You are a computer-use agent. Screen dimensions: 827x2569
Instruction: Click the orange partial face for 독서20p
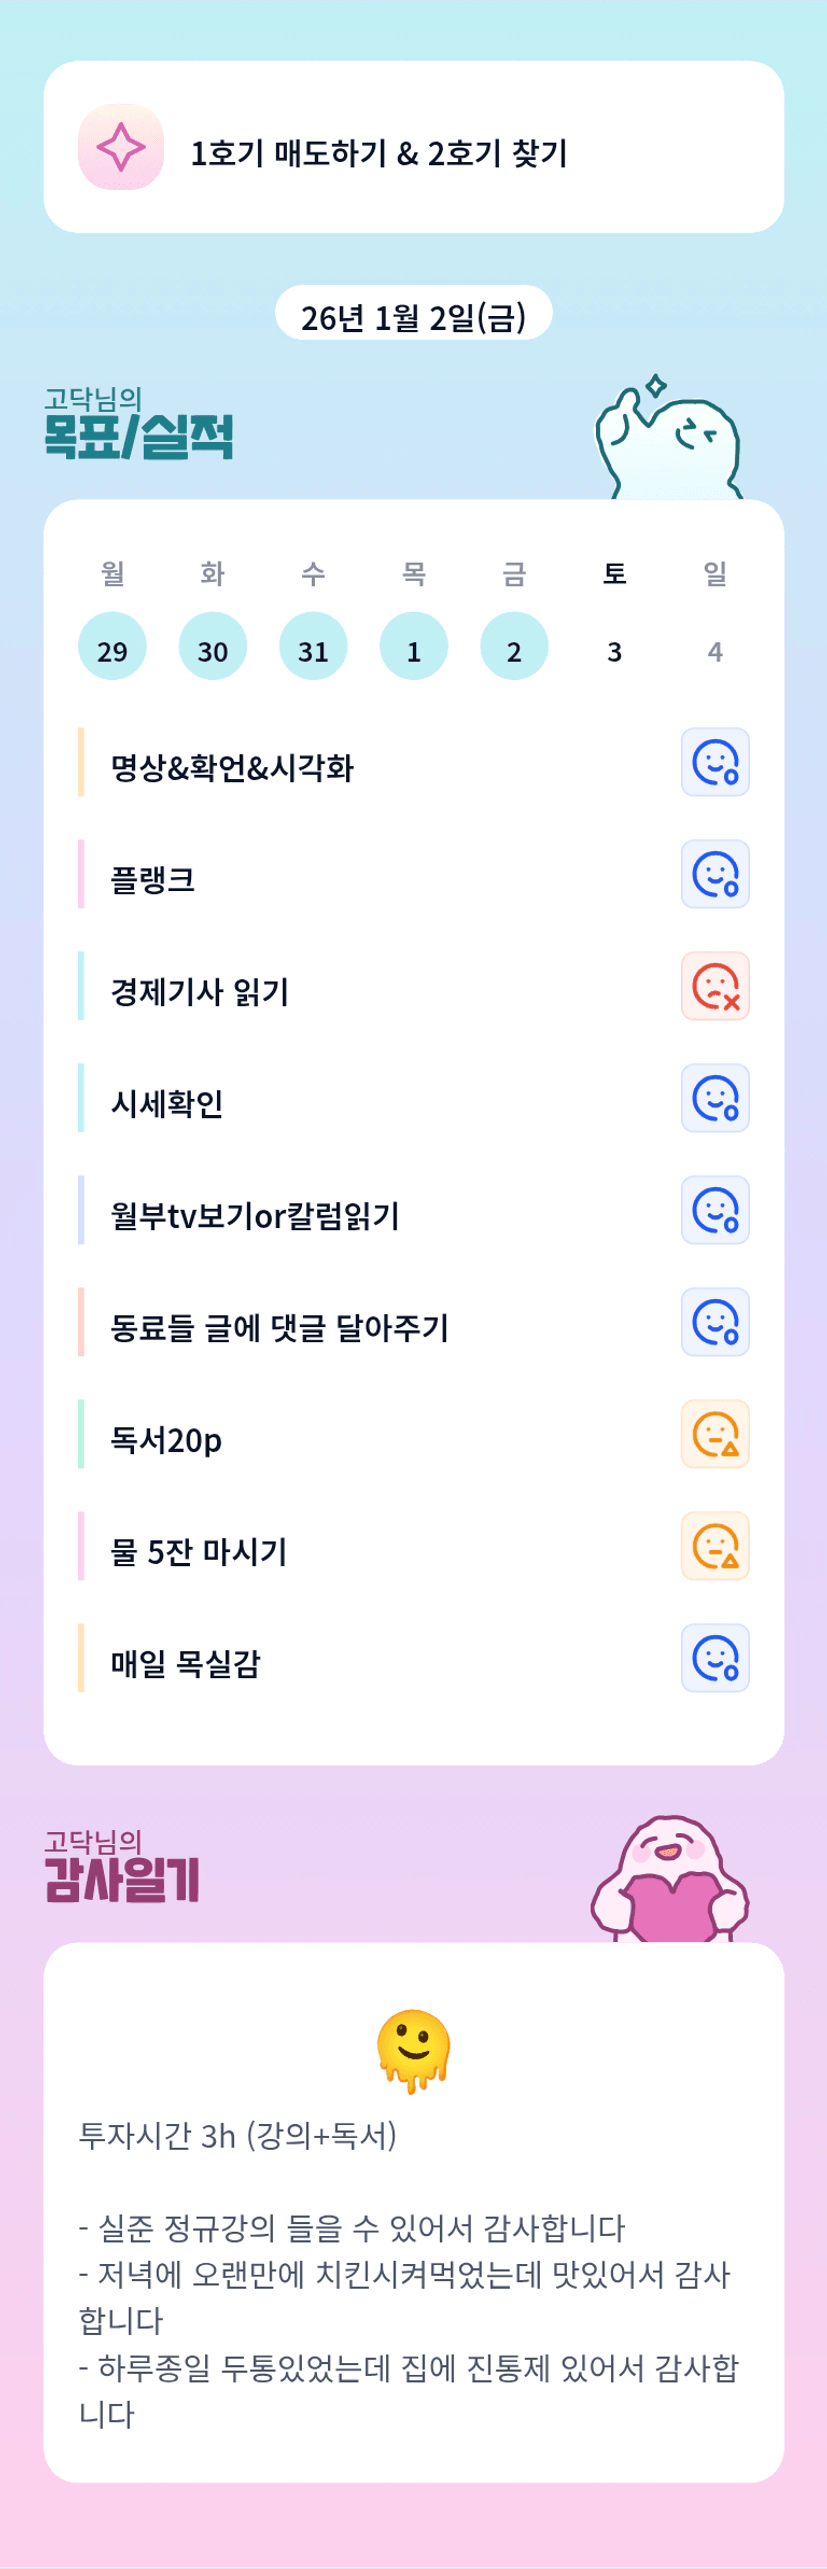[x=715, y=1435]
